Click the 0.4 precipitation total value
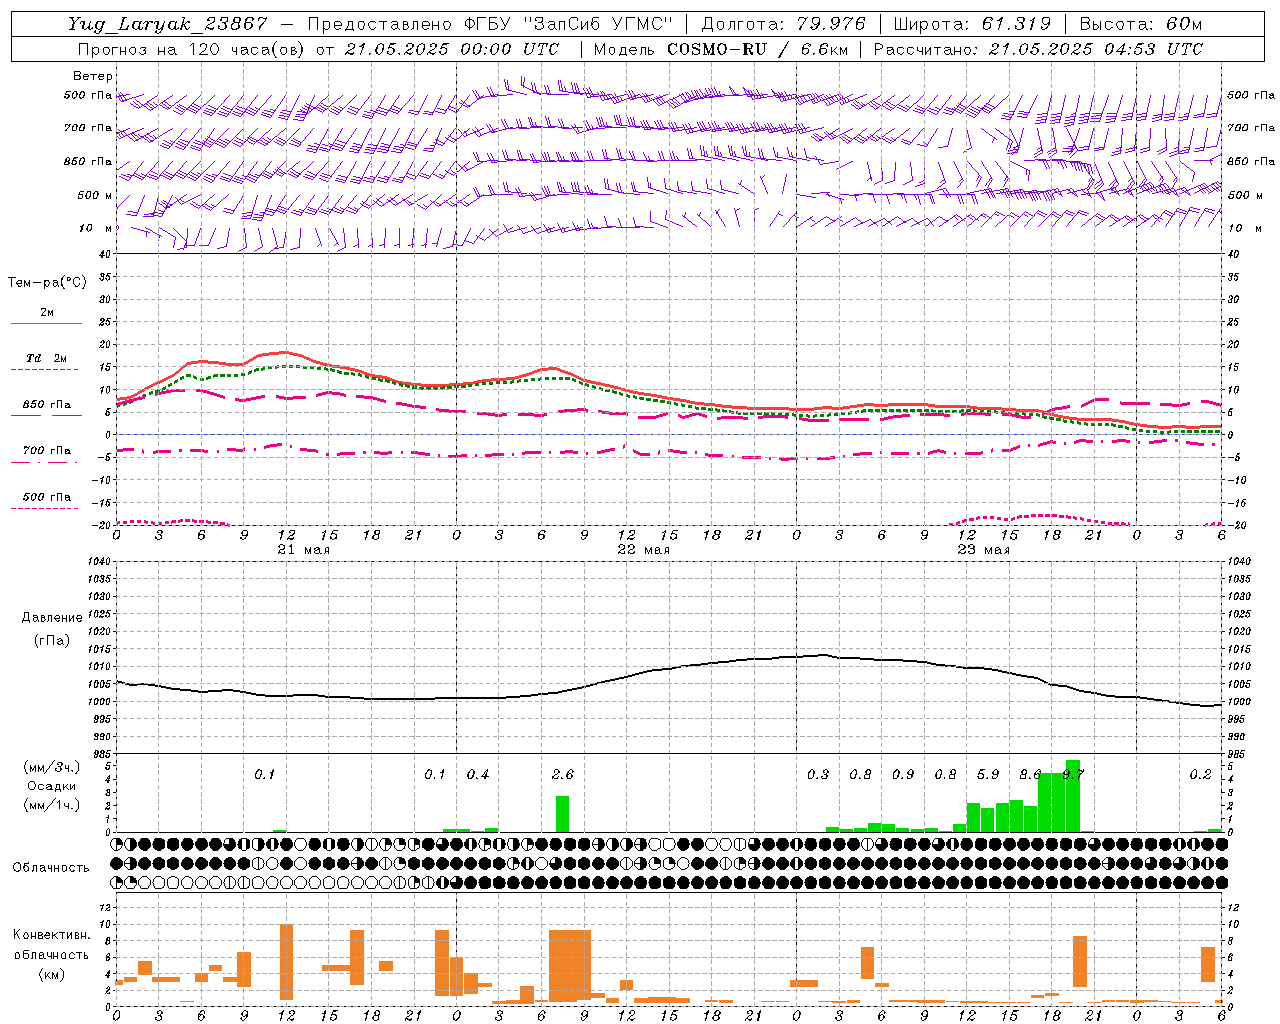Screen dimensions: 1280x1024 (x=478, y=774)
